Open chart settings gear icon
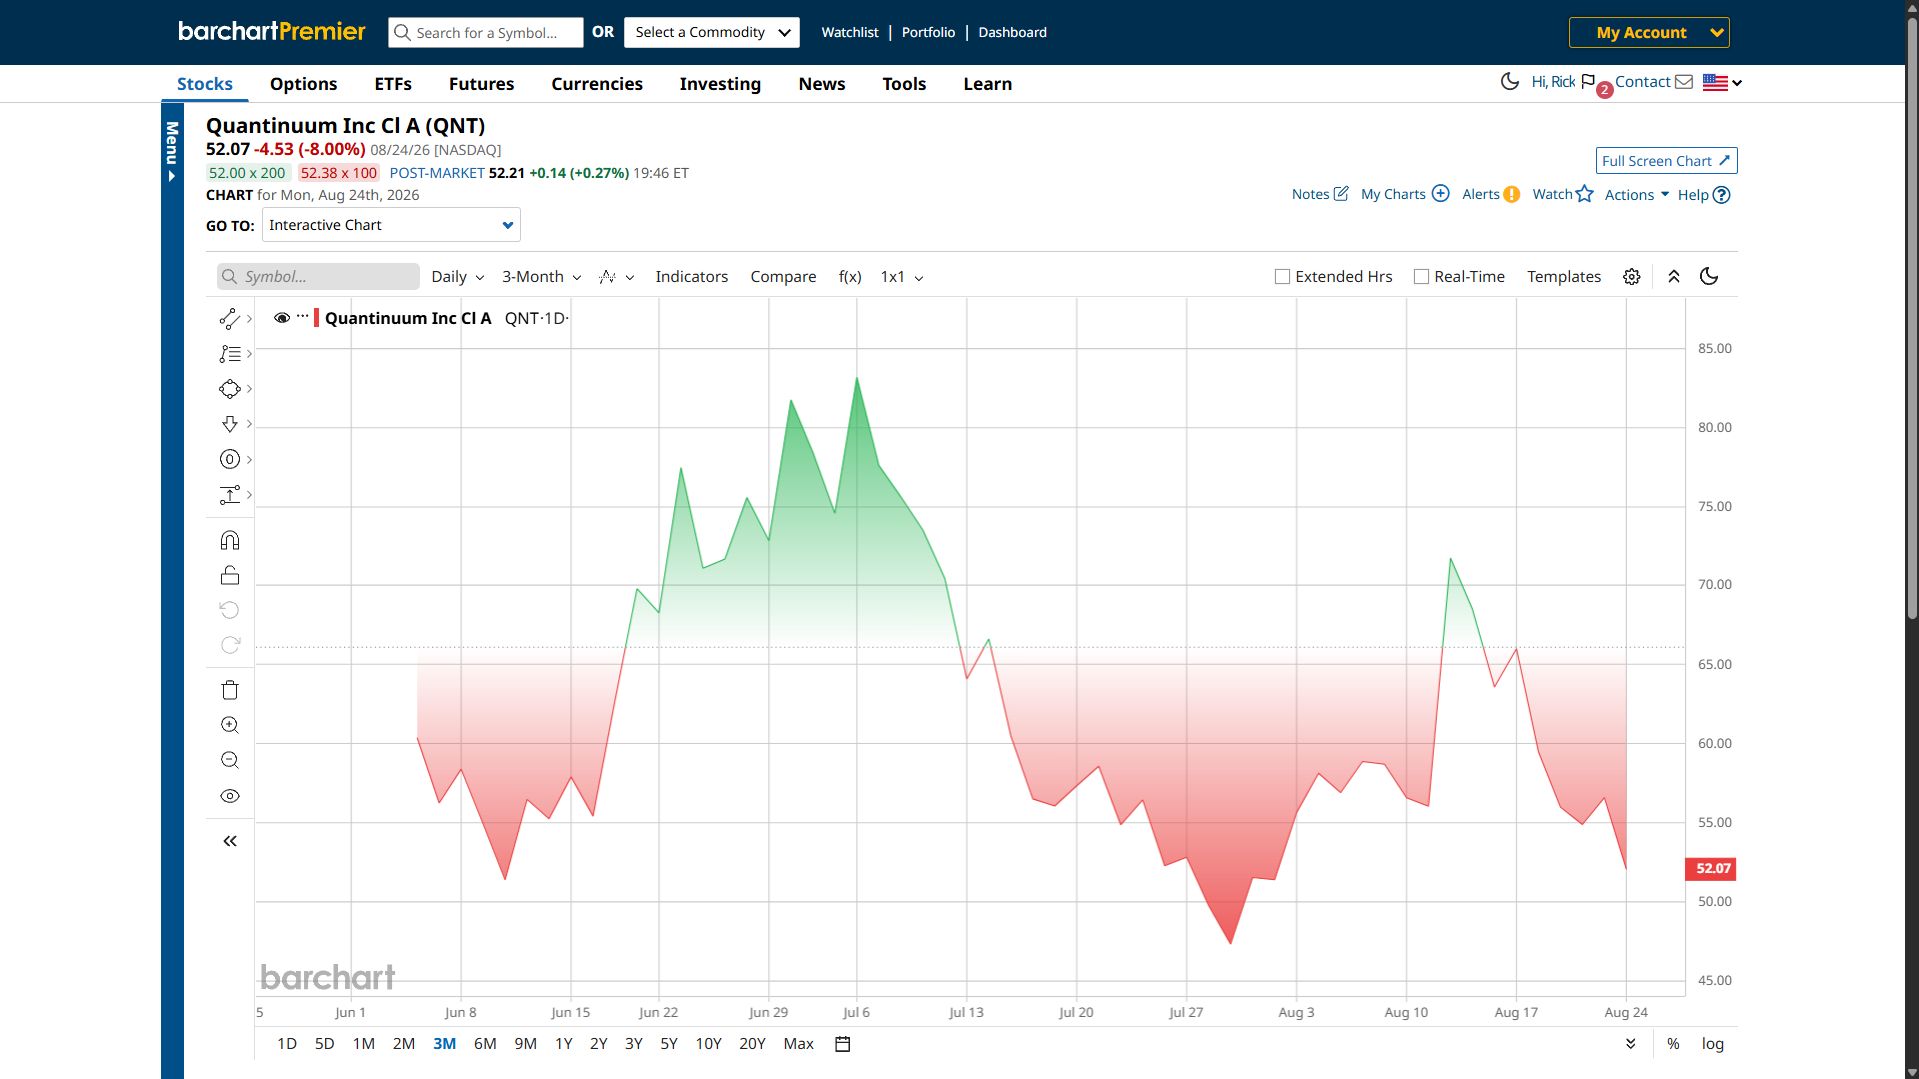This screenshot has width=1919, height=1079. (1631, 277)
